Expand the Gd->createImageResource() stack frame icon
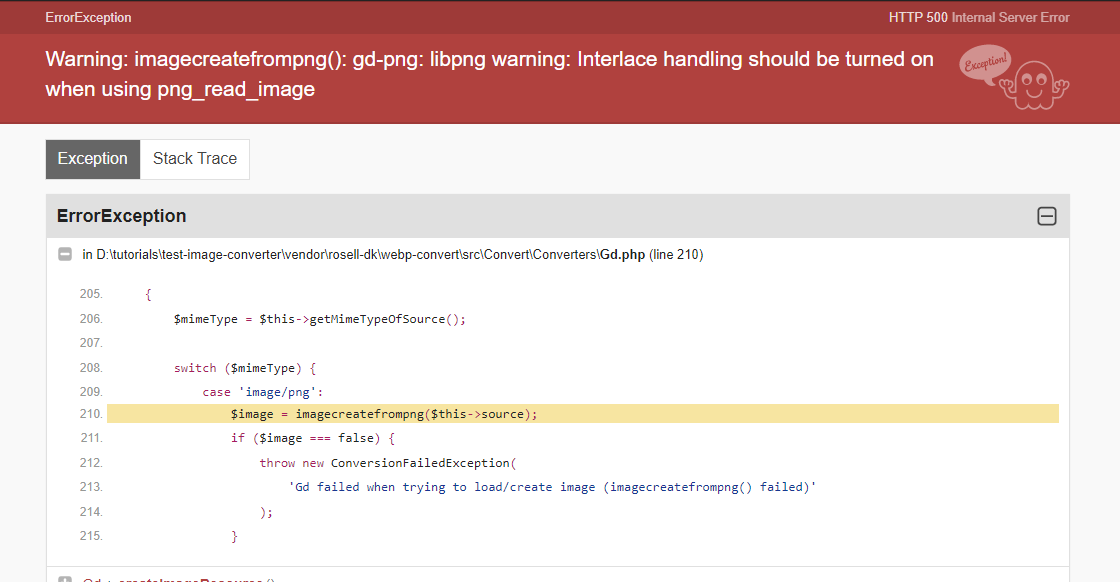Screen dimensions: 1120x582 coord(65,578)
